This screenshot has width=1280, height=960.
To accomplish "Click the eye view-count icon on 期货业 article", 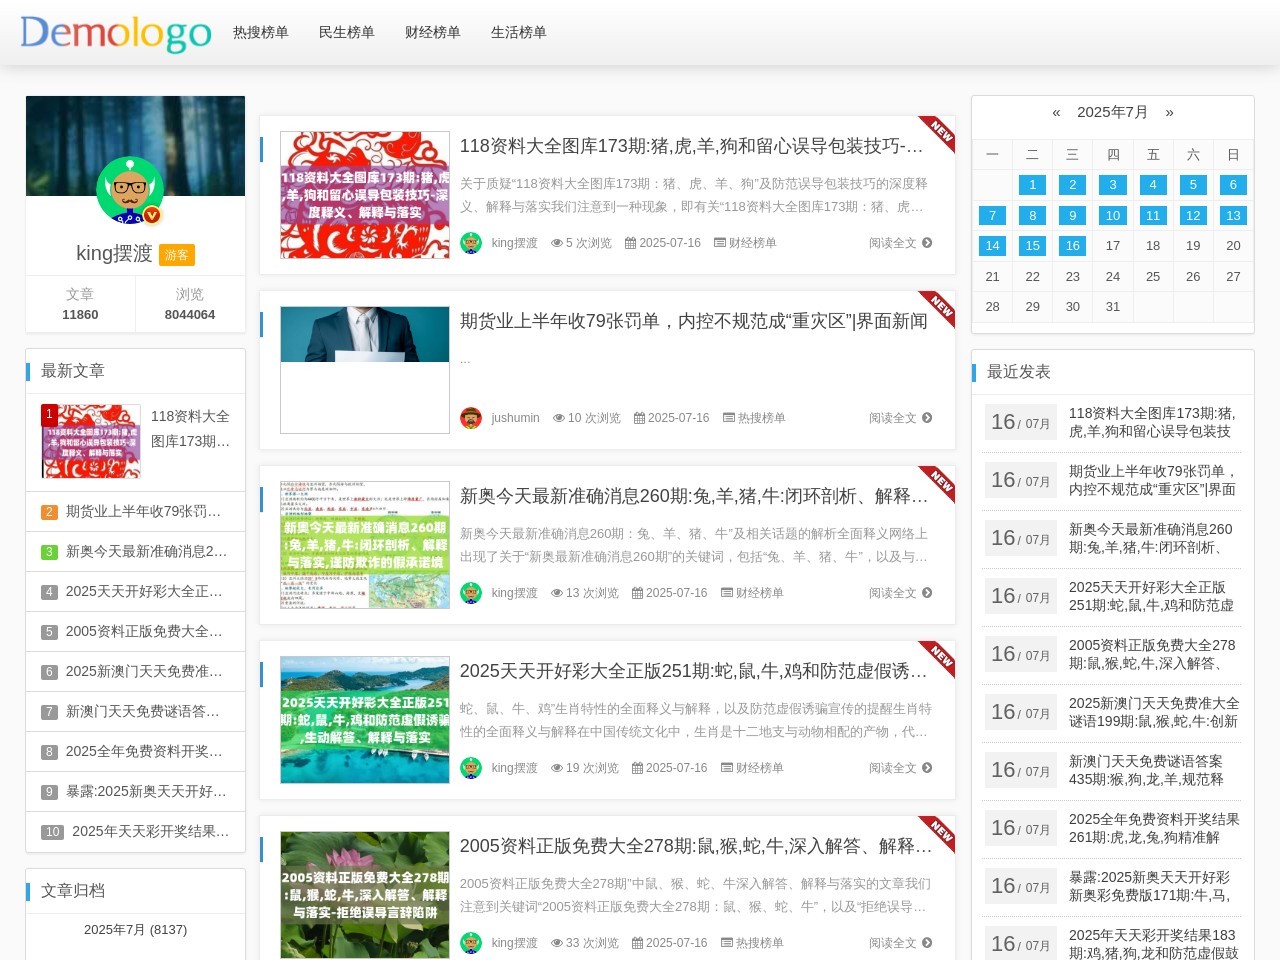I will click(558, 418).
